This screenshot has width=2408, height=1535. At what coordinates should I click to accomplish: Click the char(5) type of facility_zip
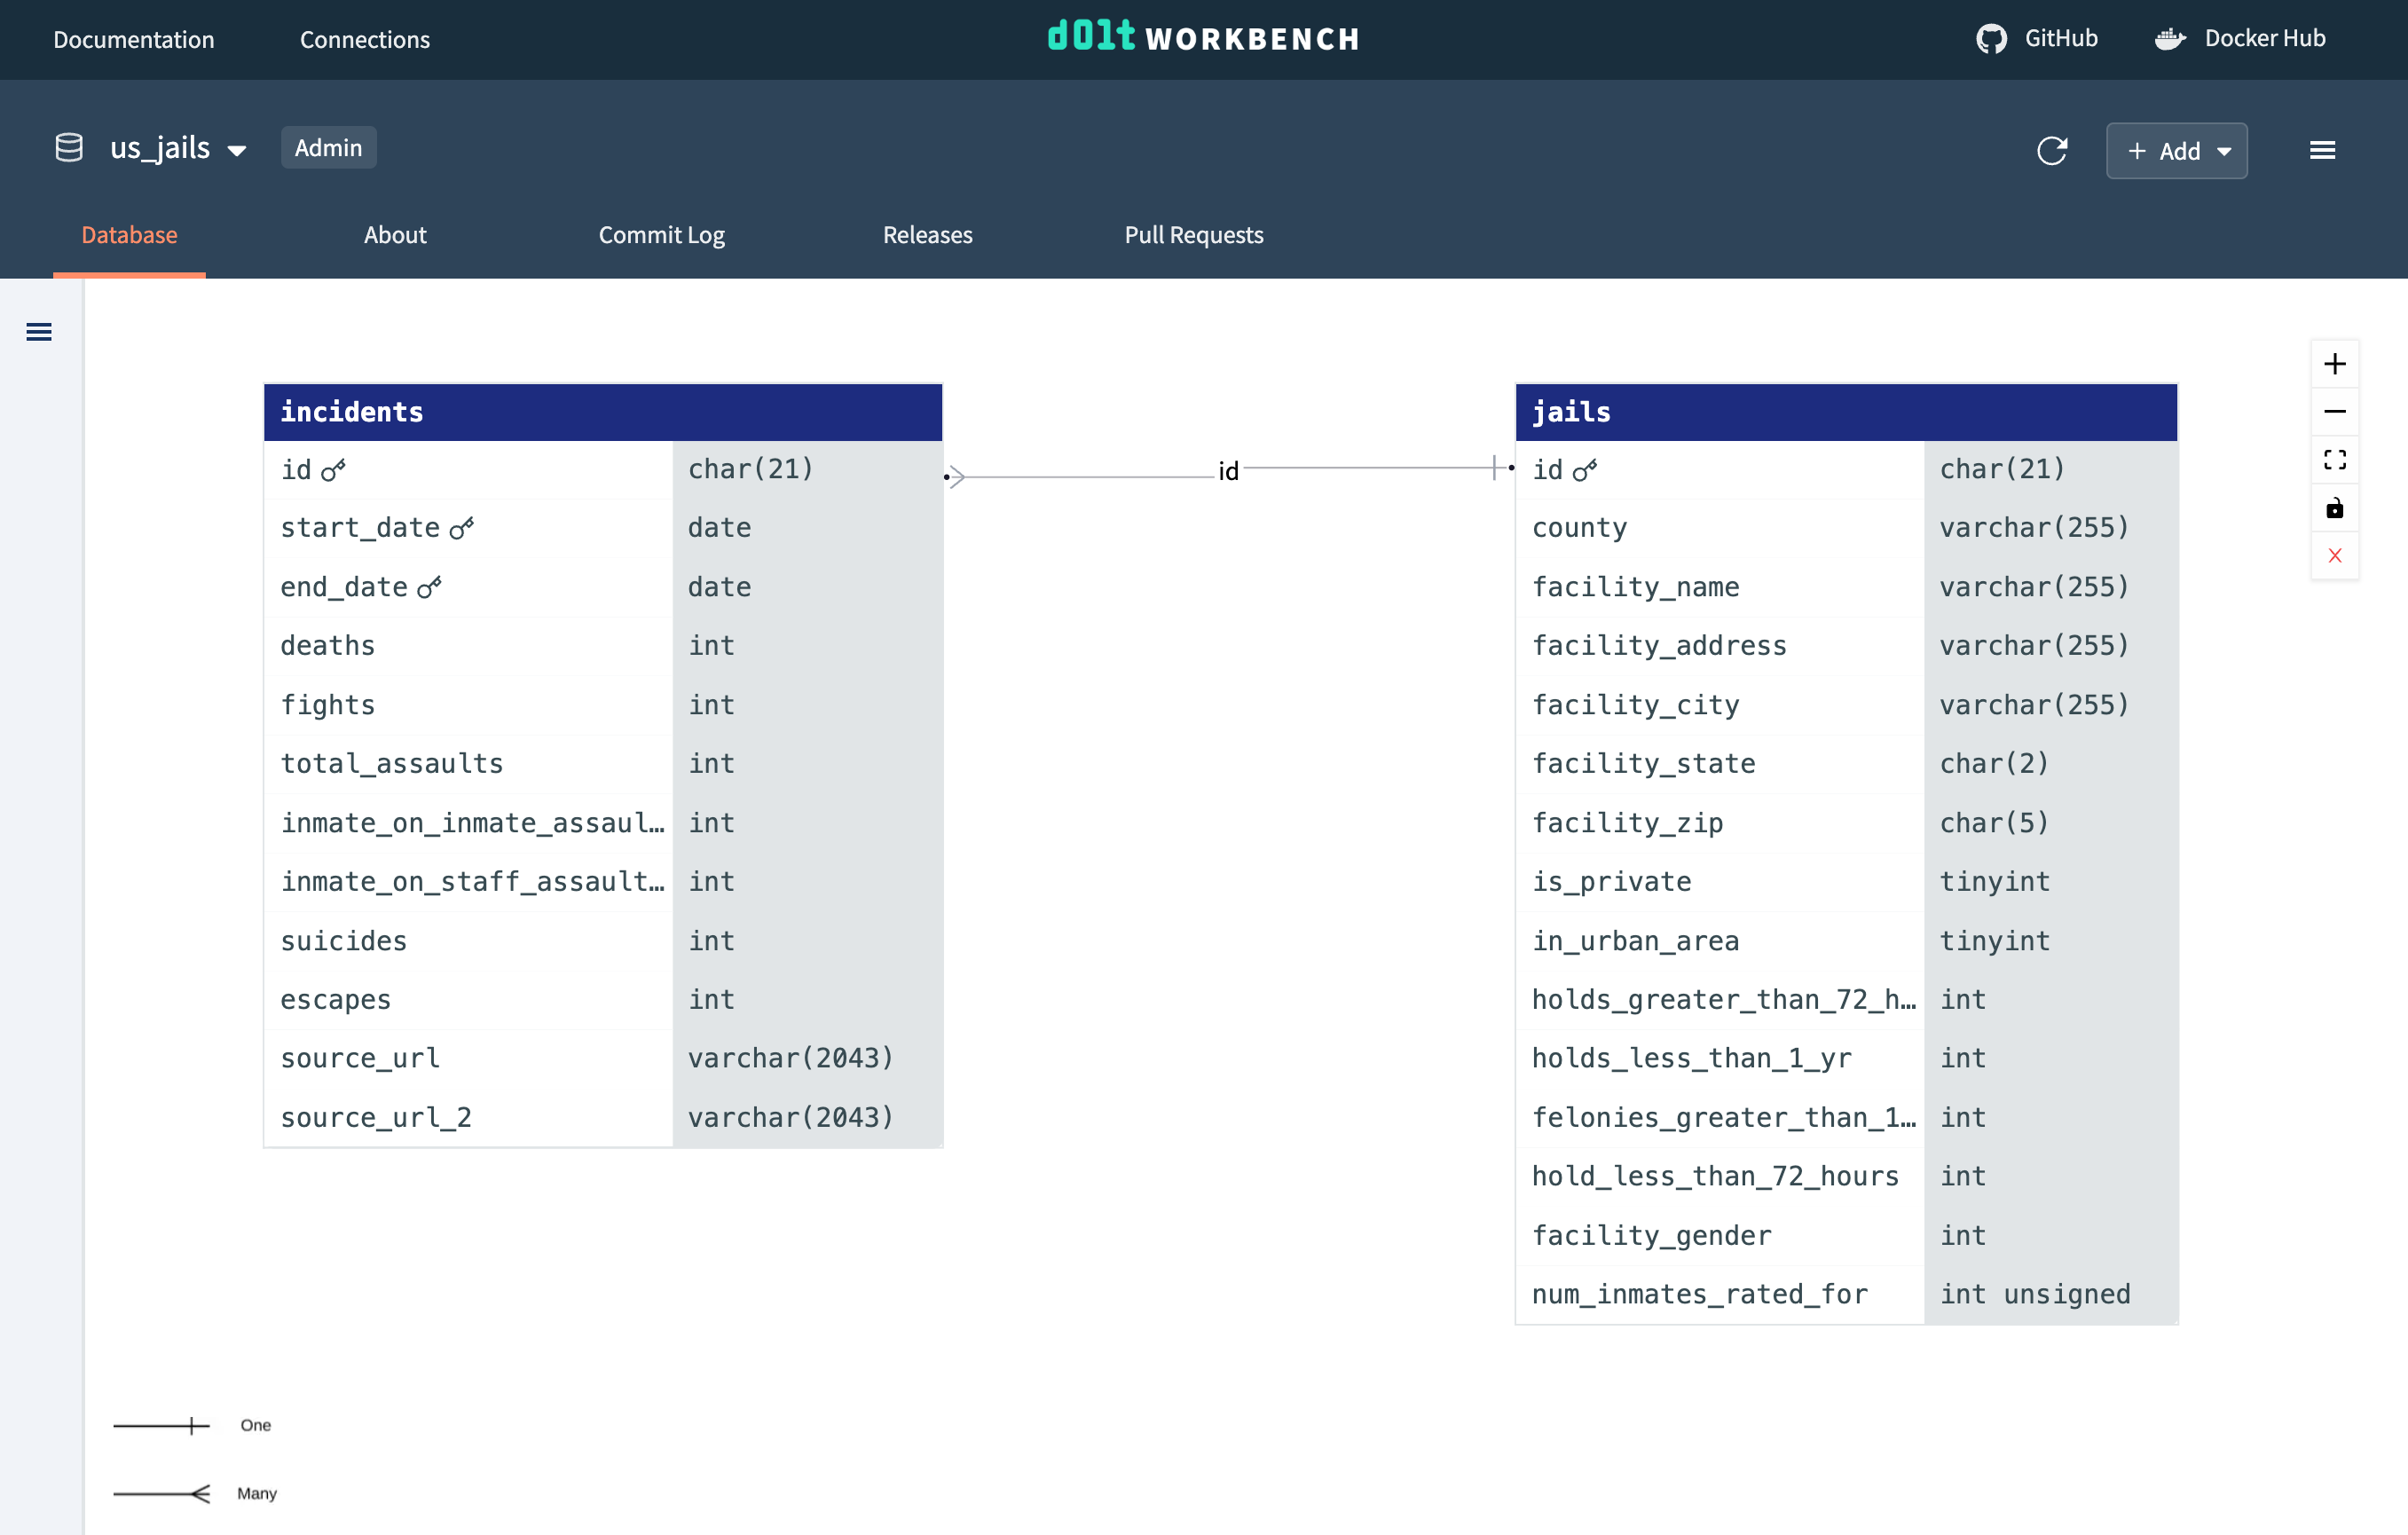click(x=2050, y=823)
